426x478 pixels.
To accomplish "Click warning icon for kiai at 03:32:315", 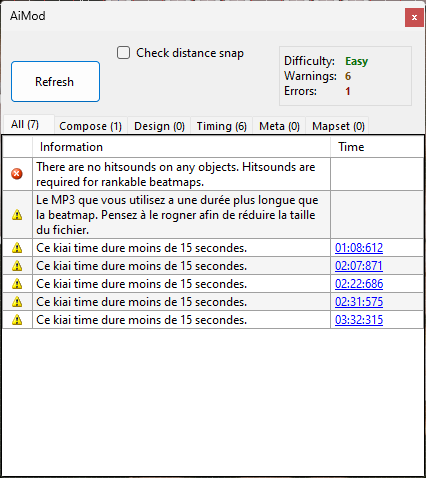I will click(x=17, y=320).
